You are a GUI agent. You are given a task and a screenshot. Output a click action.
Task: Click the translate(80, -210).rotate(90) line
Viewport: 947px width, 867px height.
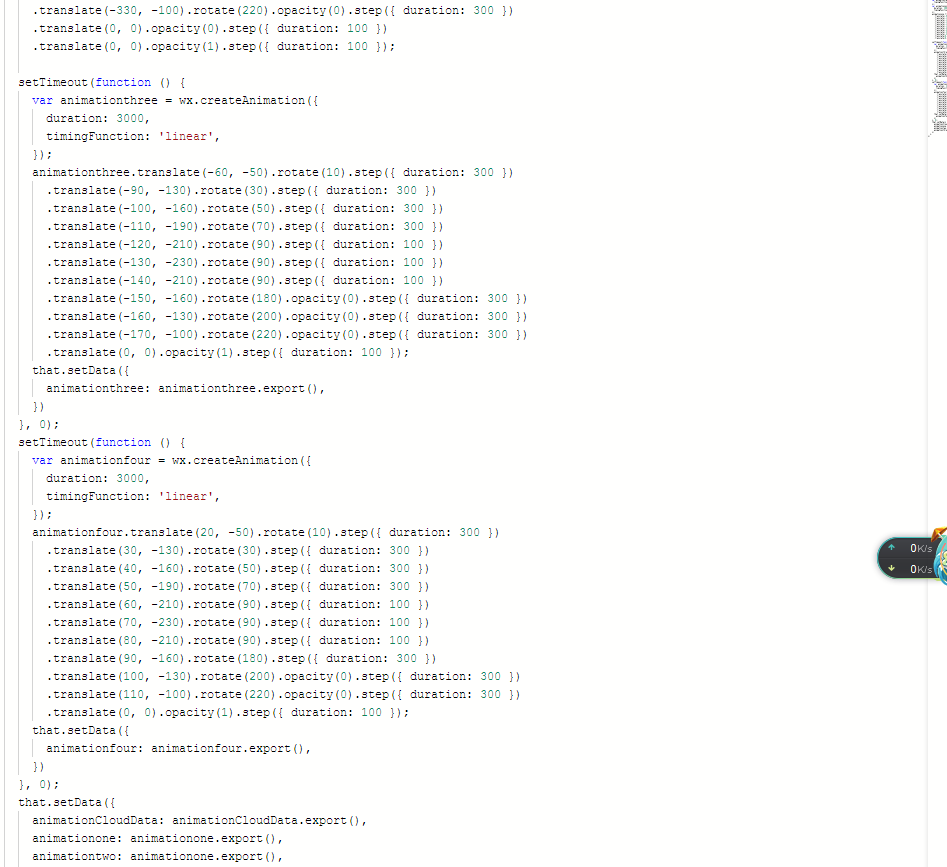coord(238,641)
